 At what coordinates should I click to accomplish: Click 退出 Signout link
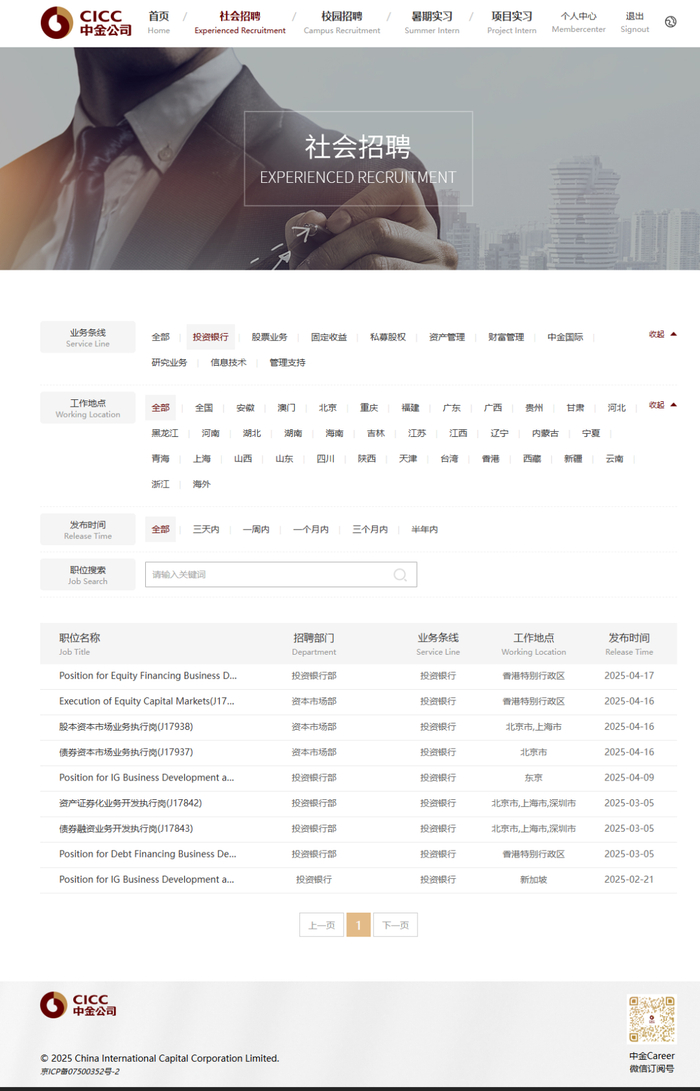635,22
